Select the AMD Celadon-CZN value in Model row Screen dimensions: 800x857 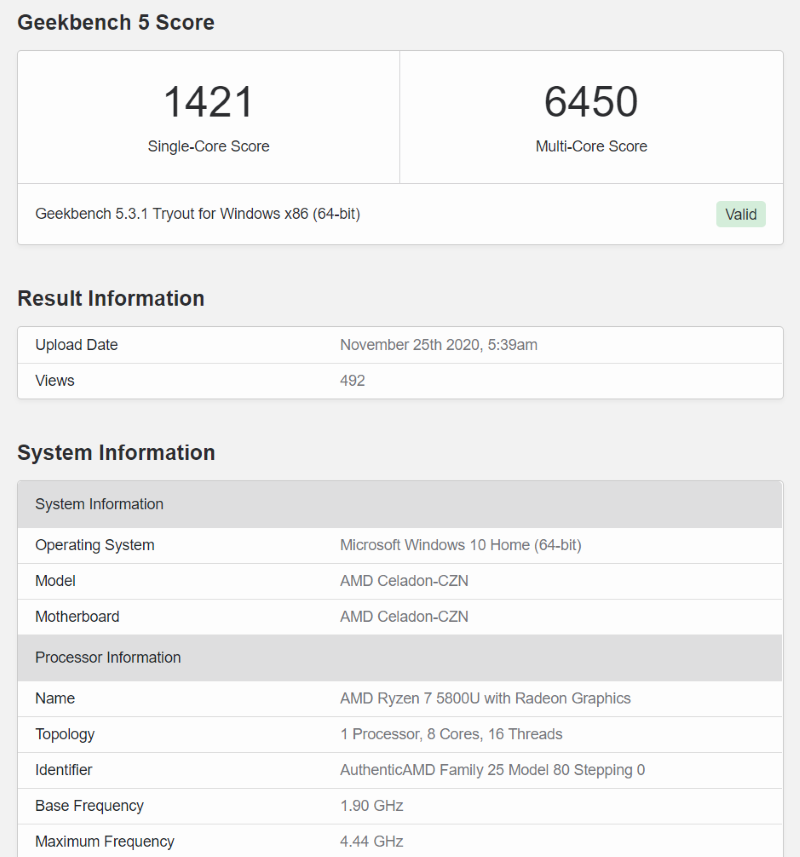coord(404,580)
